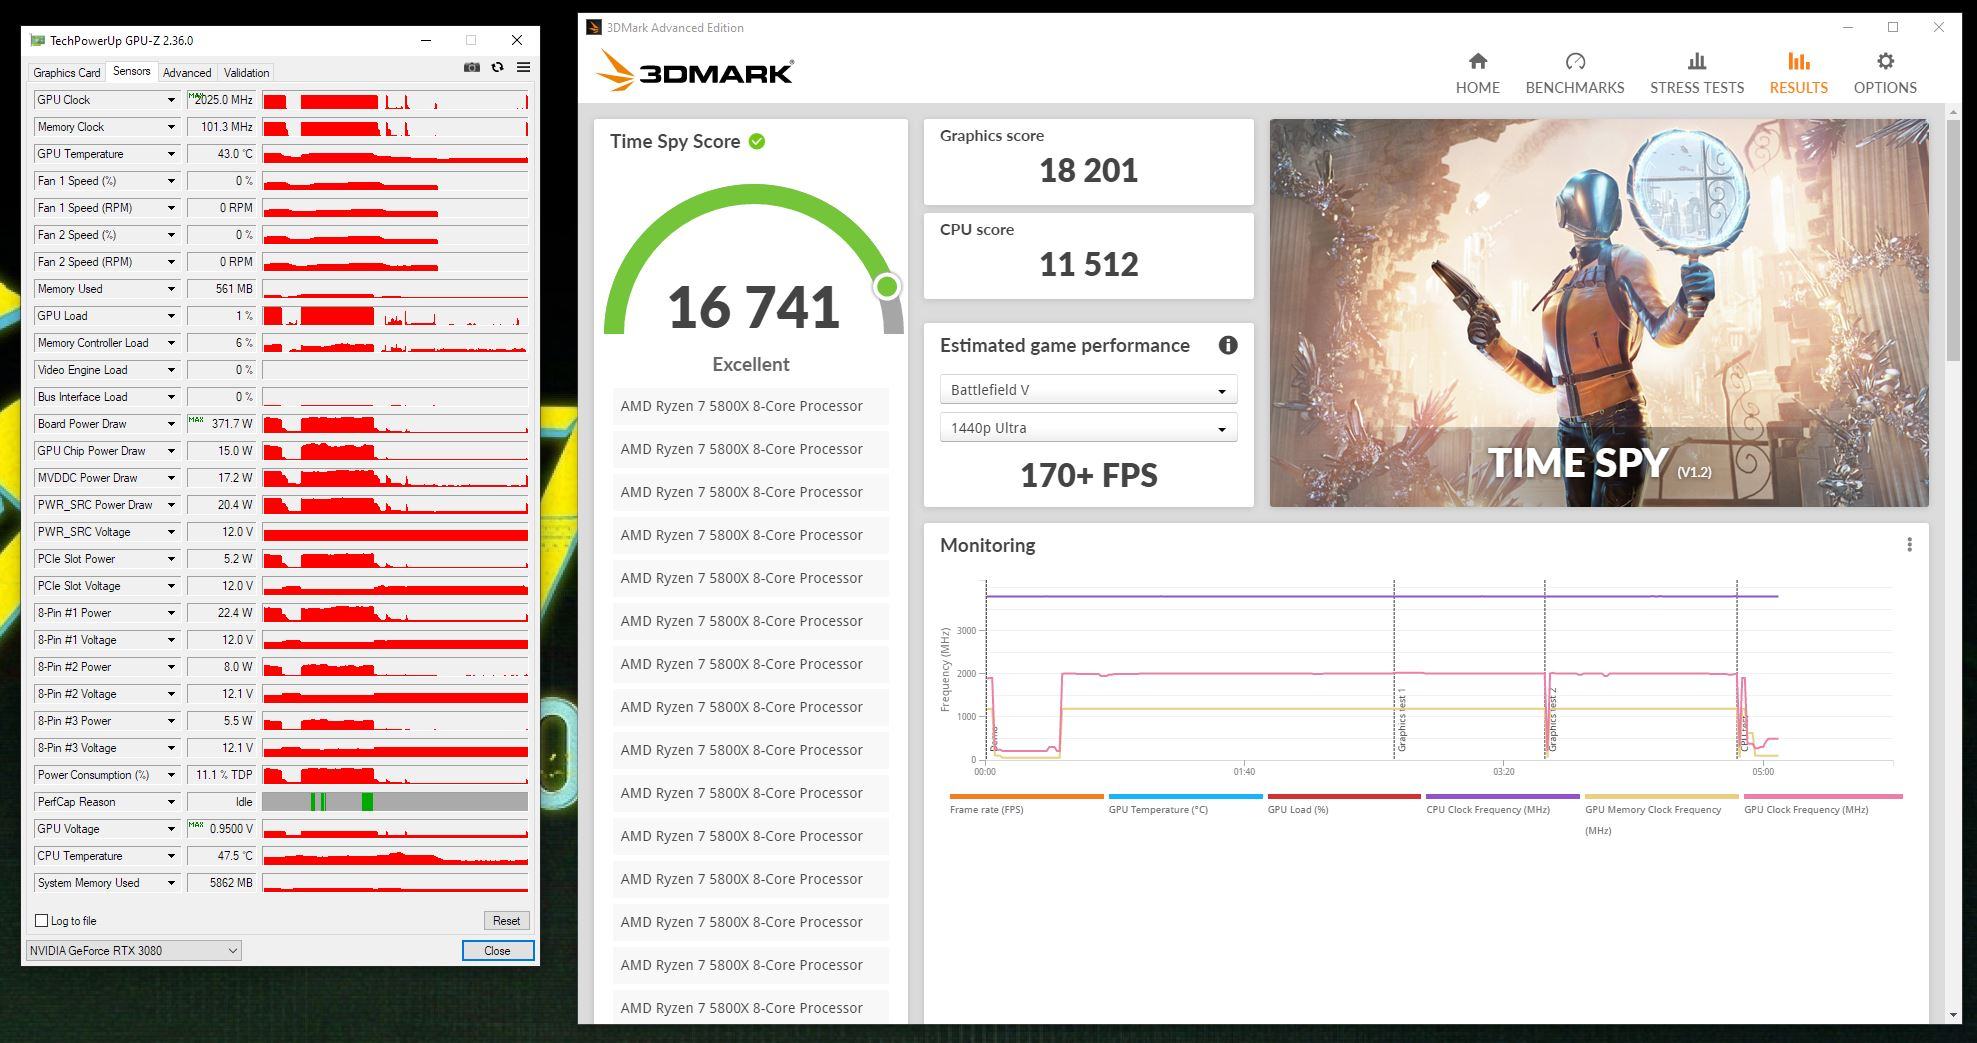Open the Fan 1 Speed (RPM) sensor dropdown
The image size is (1977, 1043).
click(x=171, y=208)
